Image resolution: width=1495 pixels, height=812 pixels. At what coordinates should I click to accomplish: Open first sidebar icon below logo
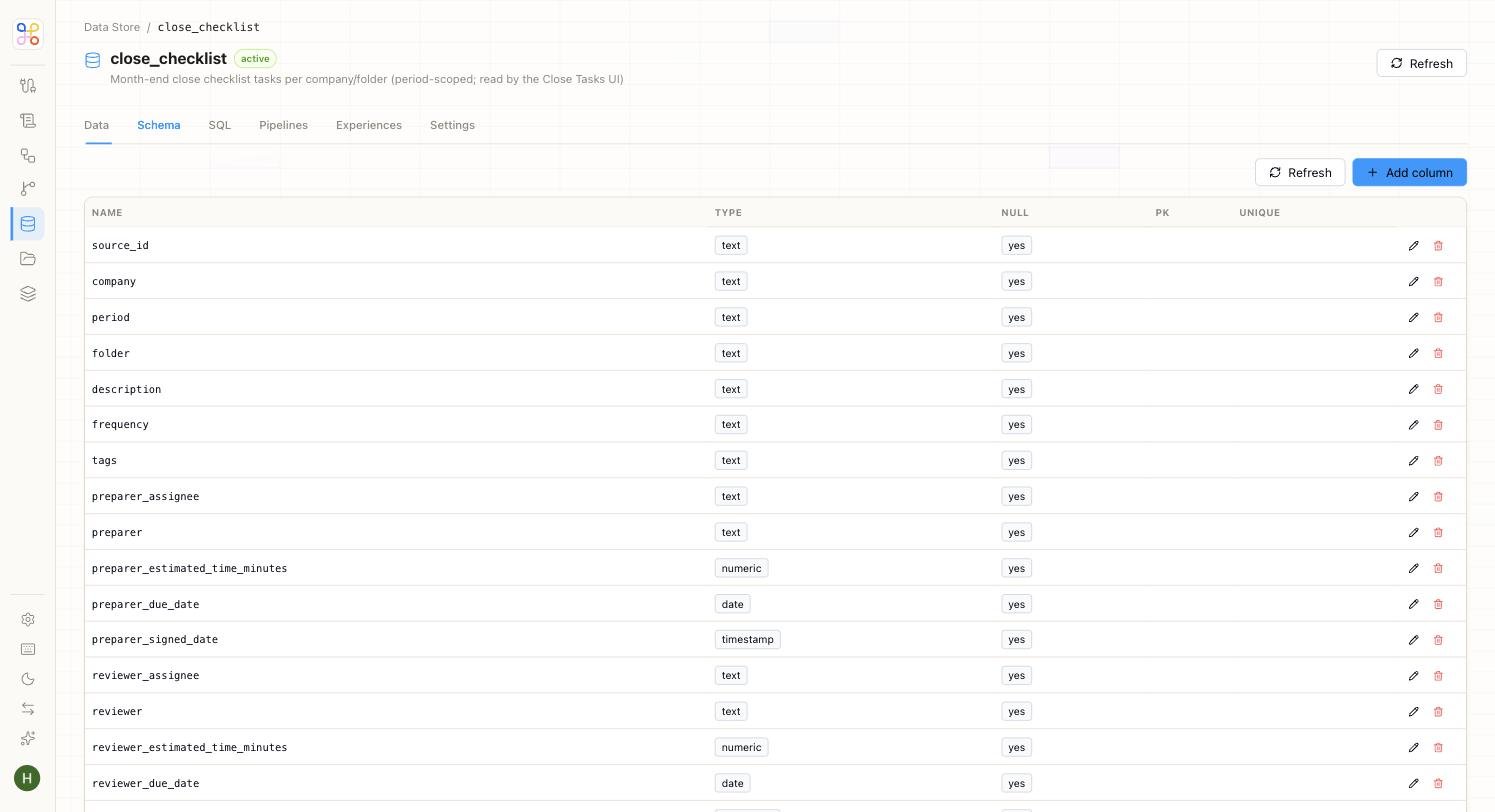28,86
